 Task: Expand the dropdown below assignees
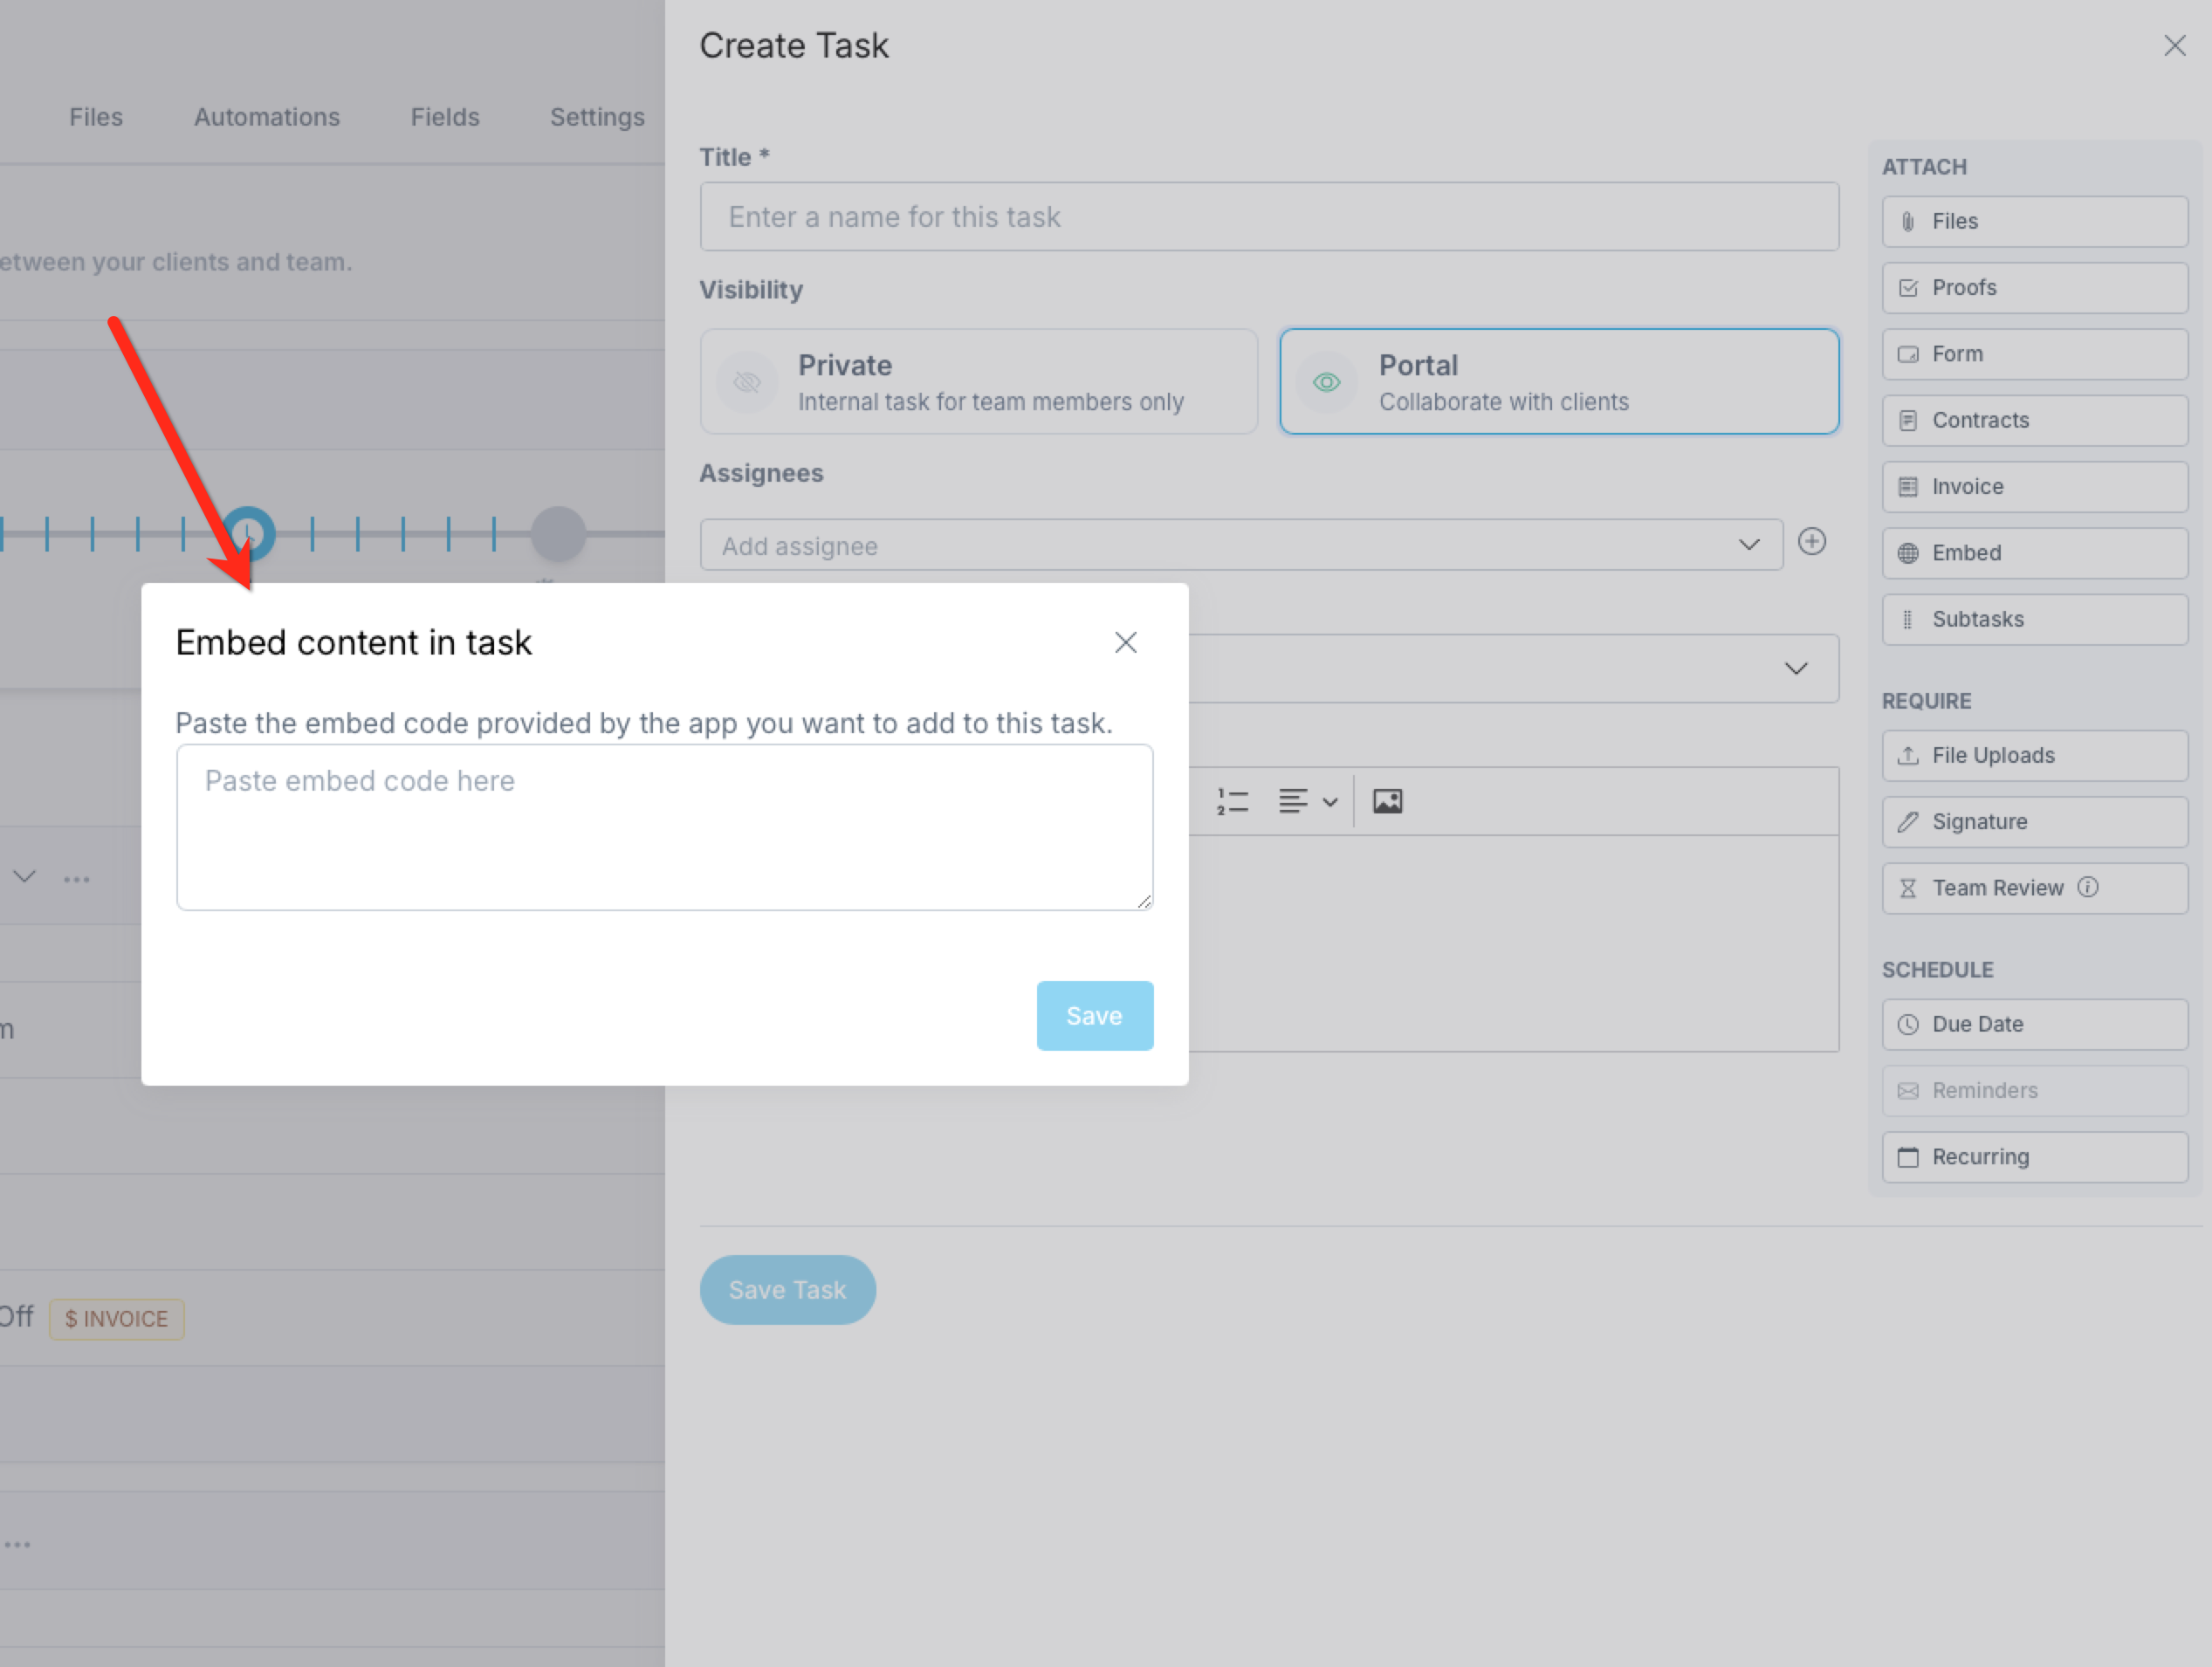[1795, 668]
